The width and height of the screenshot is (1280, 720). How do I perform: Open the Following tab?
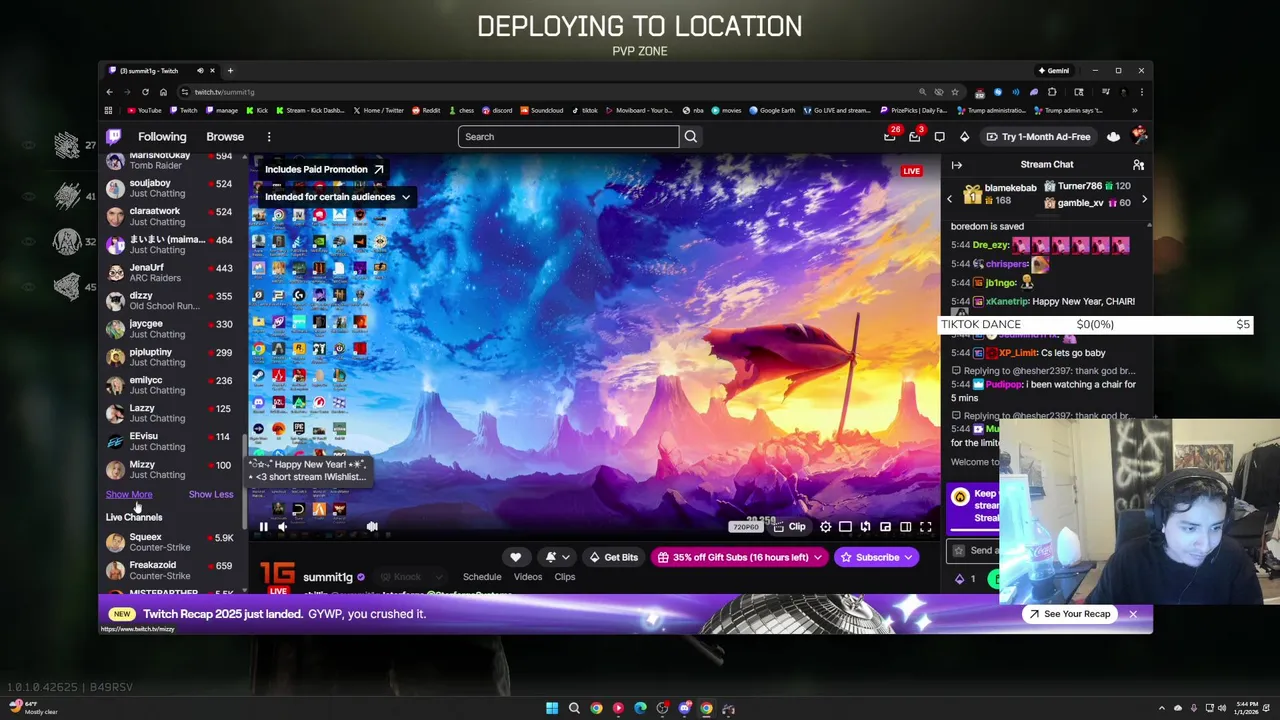point(162,137)
